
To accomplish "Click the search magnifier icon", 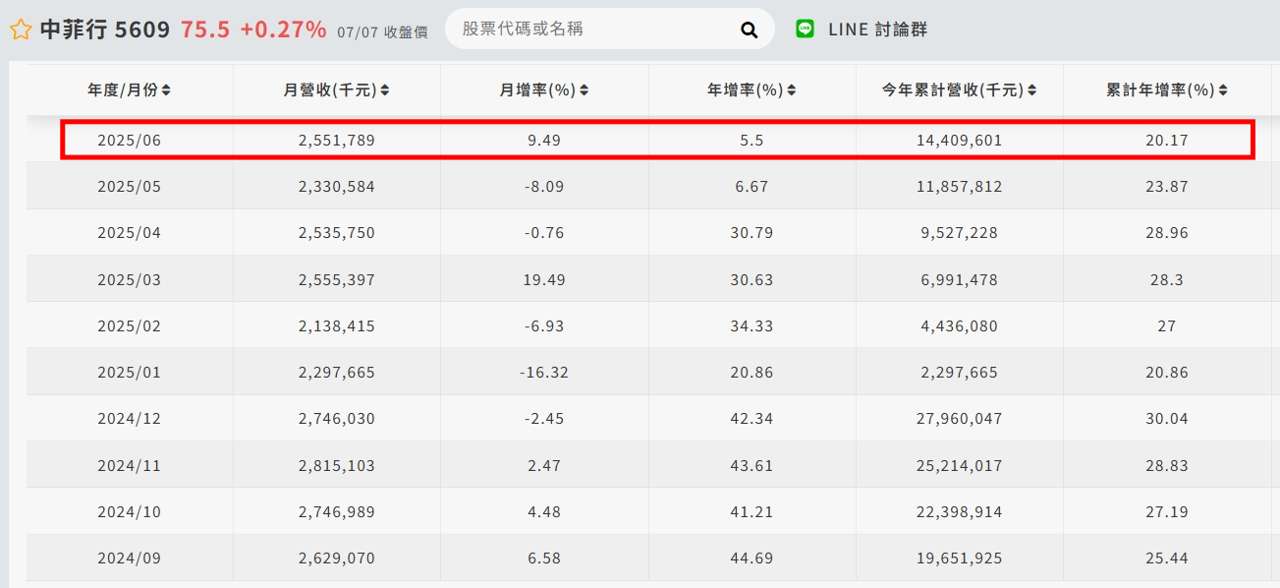I will point(749,30).
